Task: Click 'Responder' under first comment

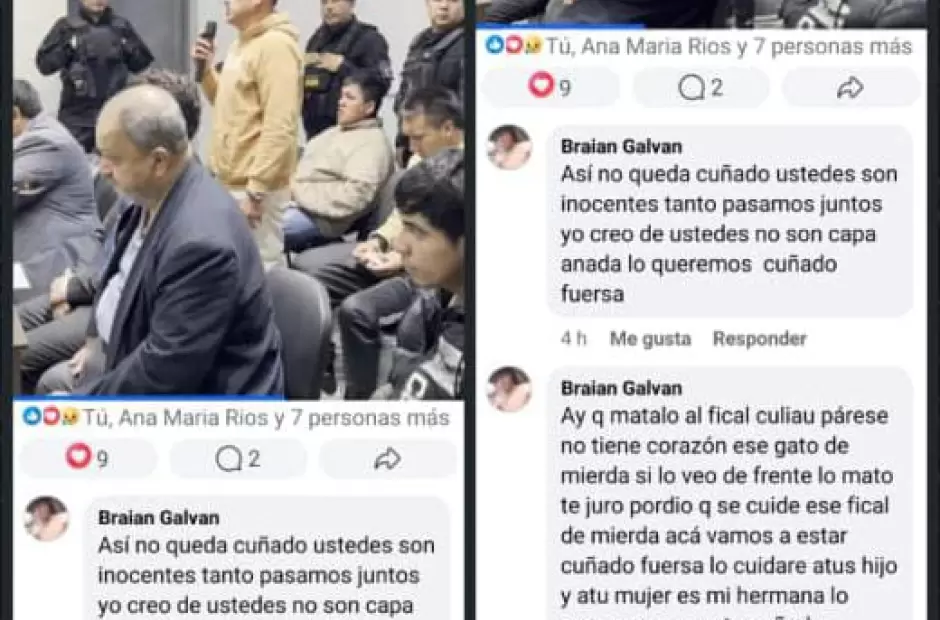Action: pyautogui.click(x=760, y=339)
